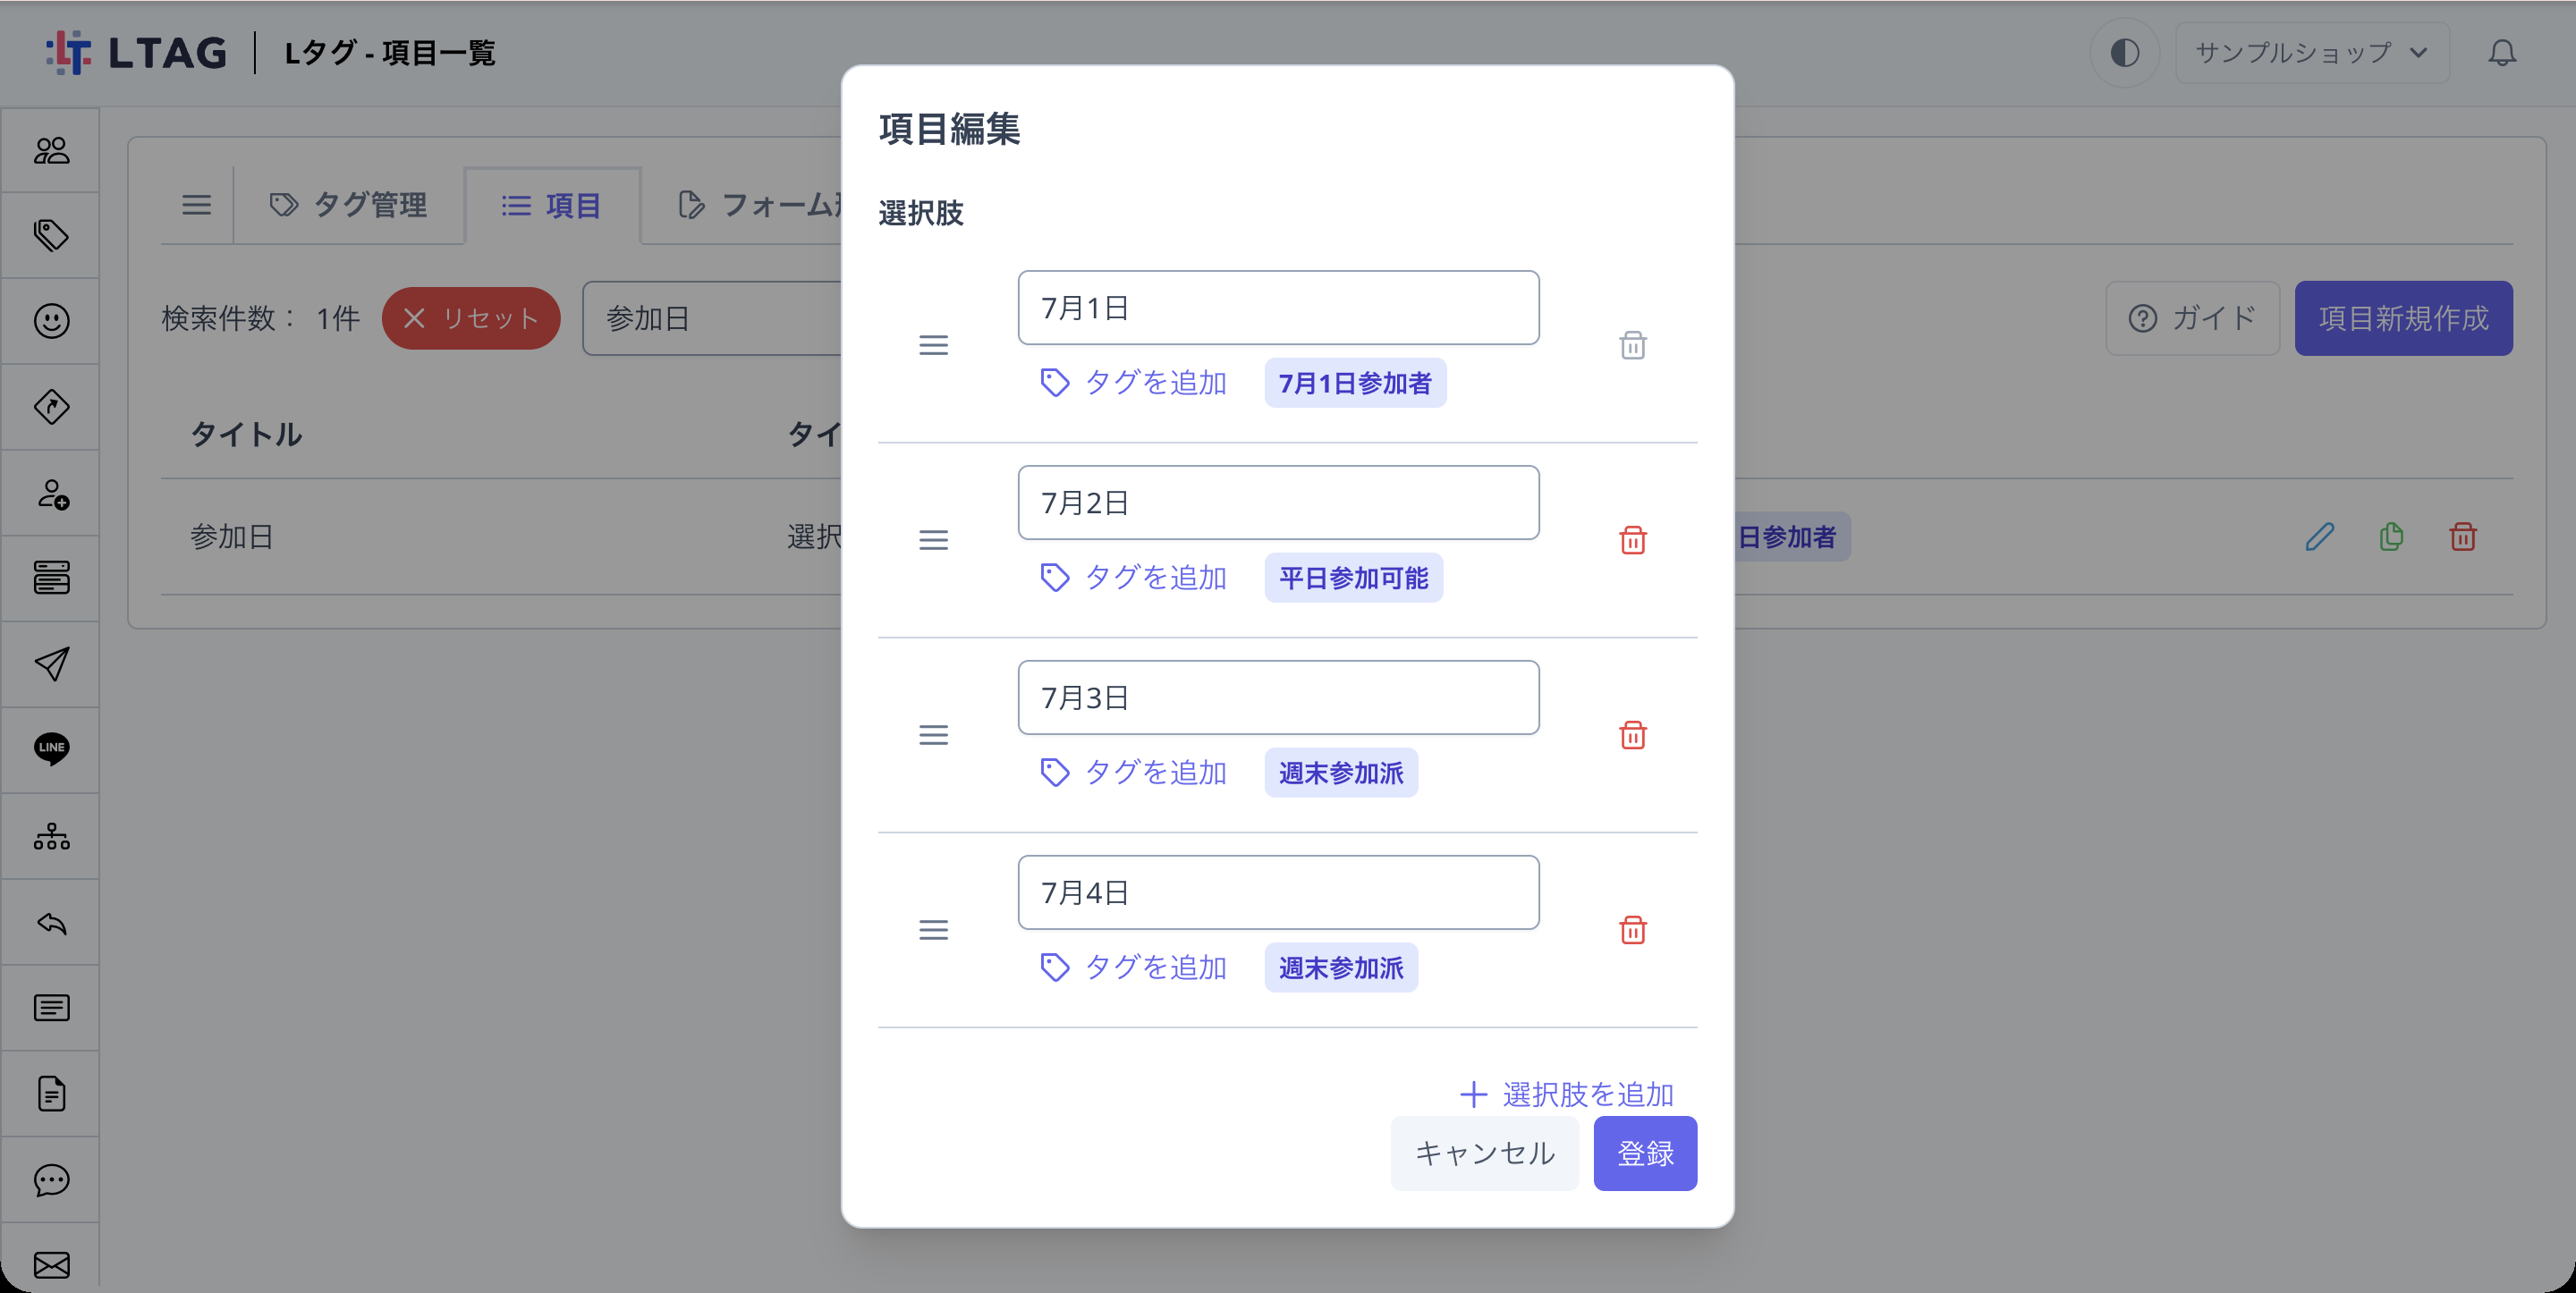Screen dimensions: 2576x1293
Task: Grab the reorder handle for 7月3日
Action: [x=933, y=735]
